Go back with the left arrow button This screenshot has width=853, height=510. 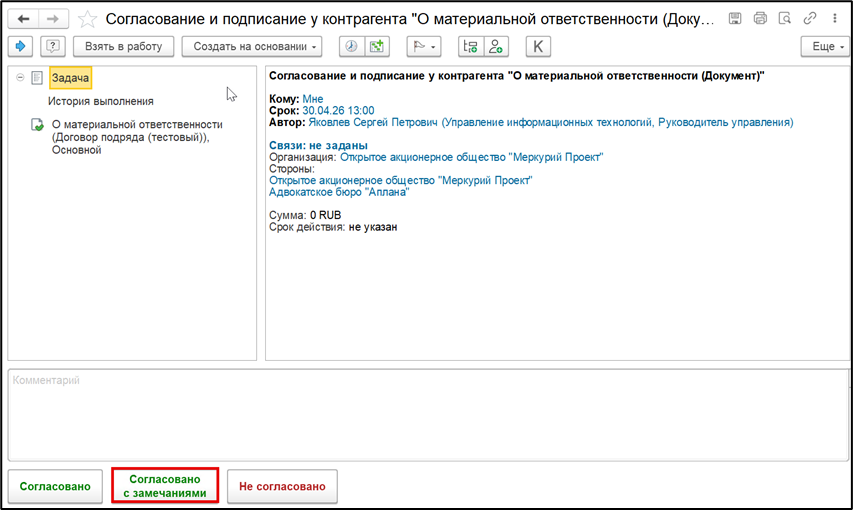coord(23,19)
